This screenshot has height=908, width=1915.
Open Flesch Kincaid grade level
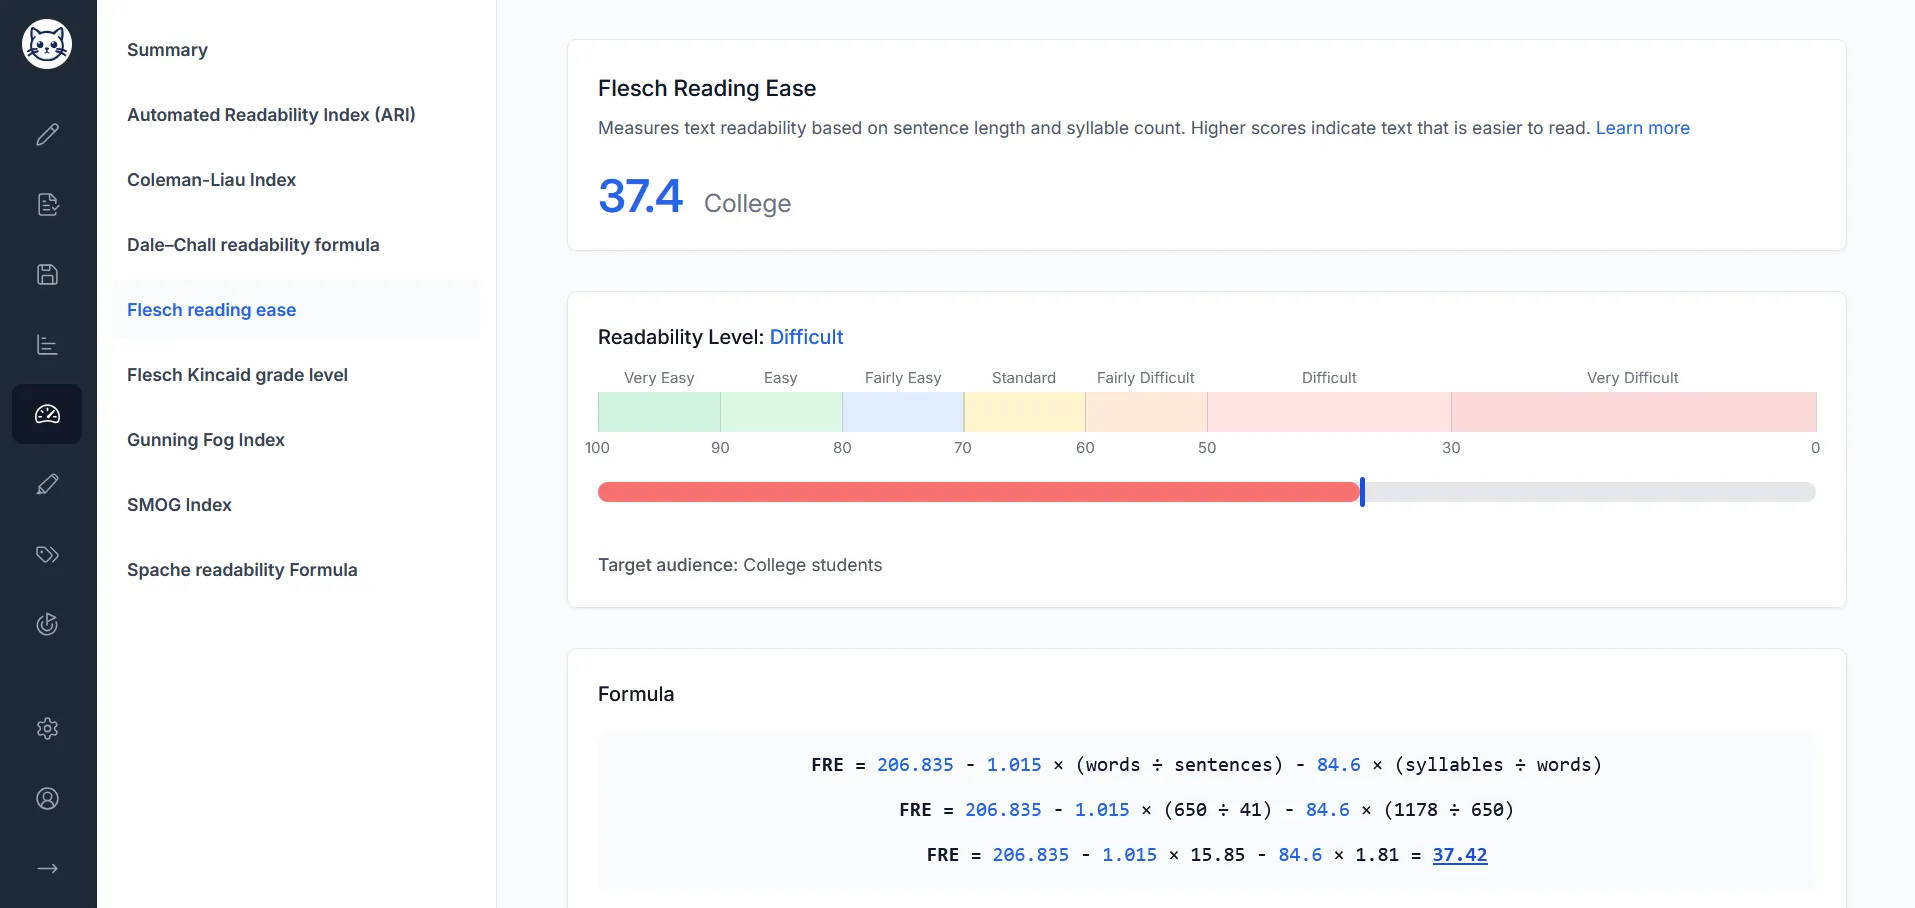[237, 375]
